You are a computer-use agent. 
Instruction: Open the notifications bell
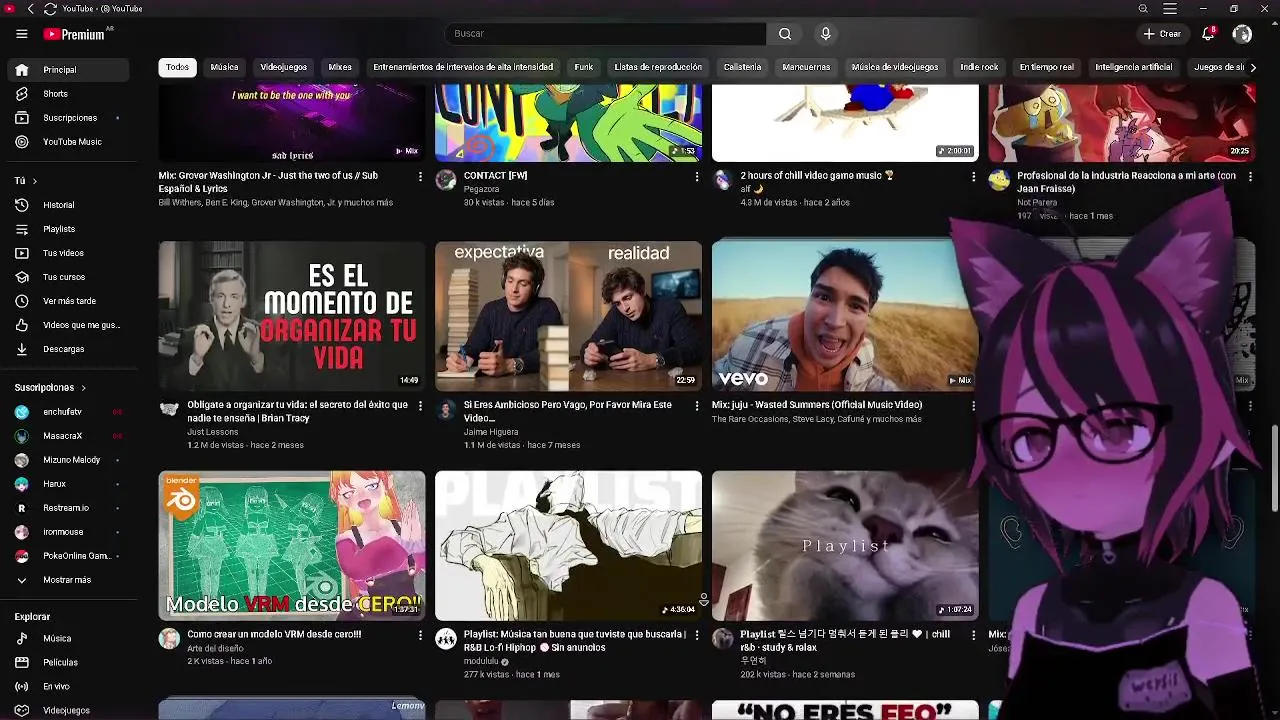[1208, 34]
